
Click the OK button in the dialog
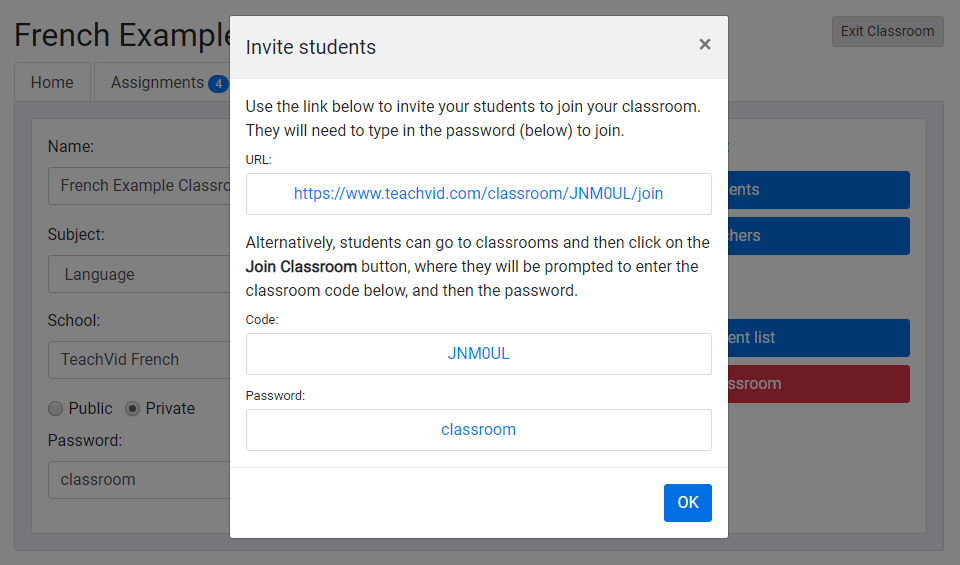pos(687,503)
